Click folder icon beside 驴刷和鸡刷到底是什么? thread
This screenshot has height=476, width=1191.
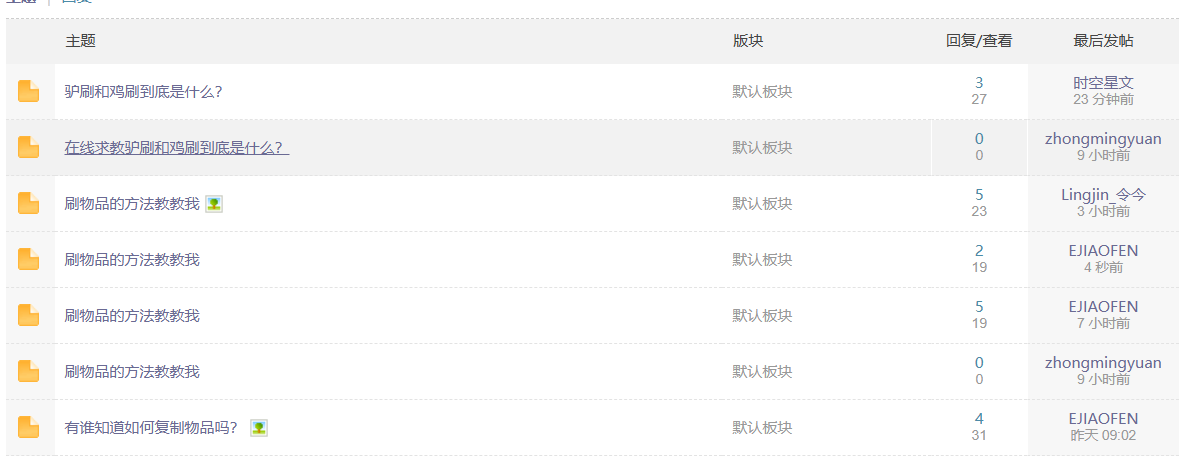click(x=29, y=91)
